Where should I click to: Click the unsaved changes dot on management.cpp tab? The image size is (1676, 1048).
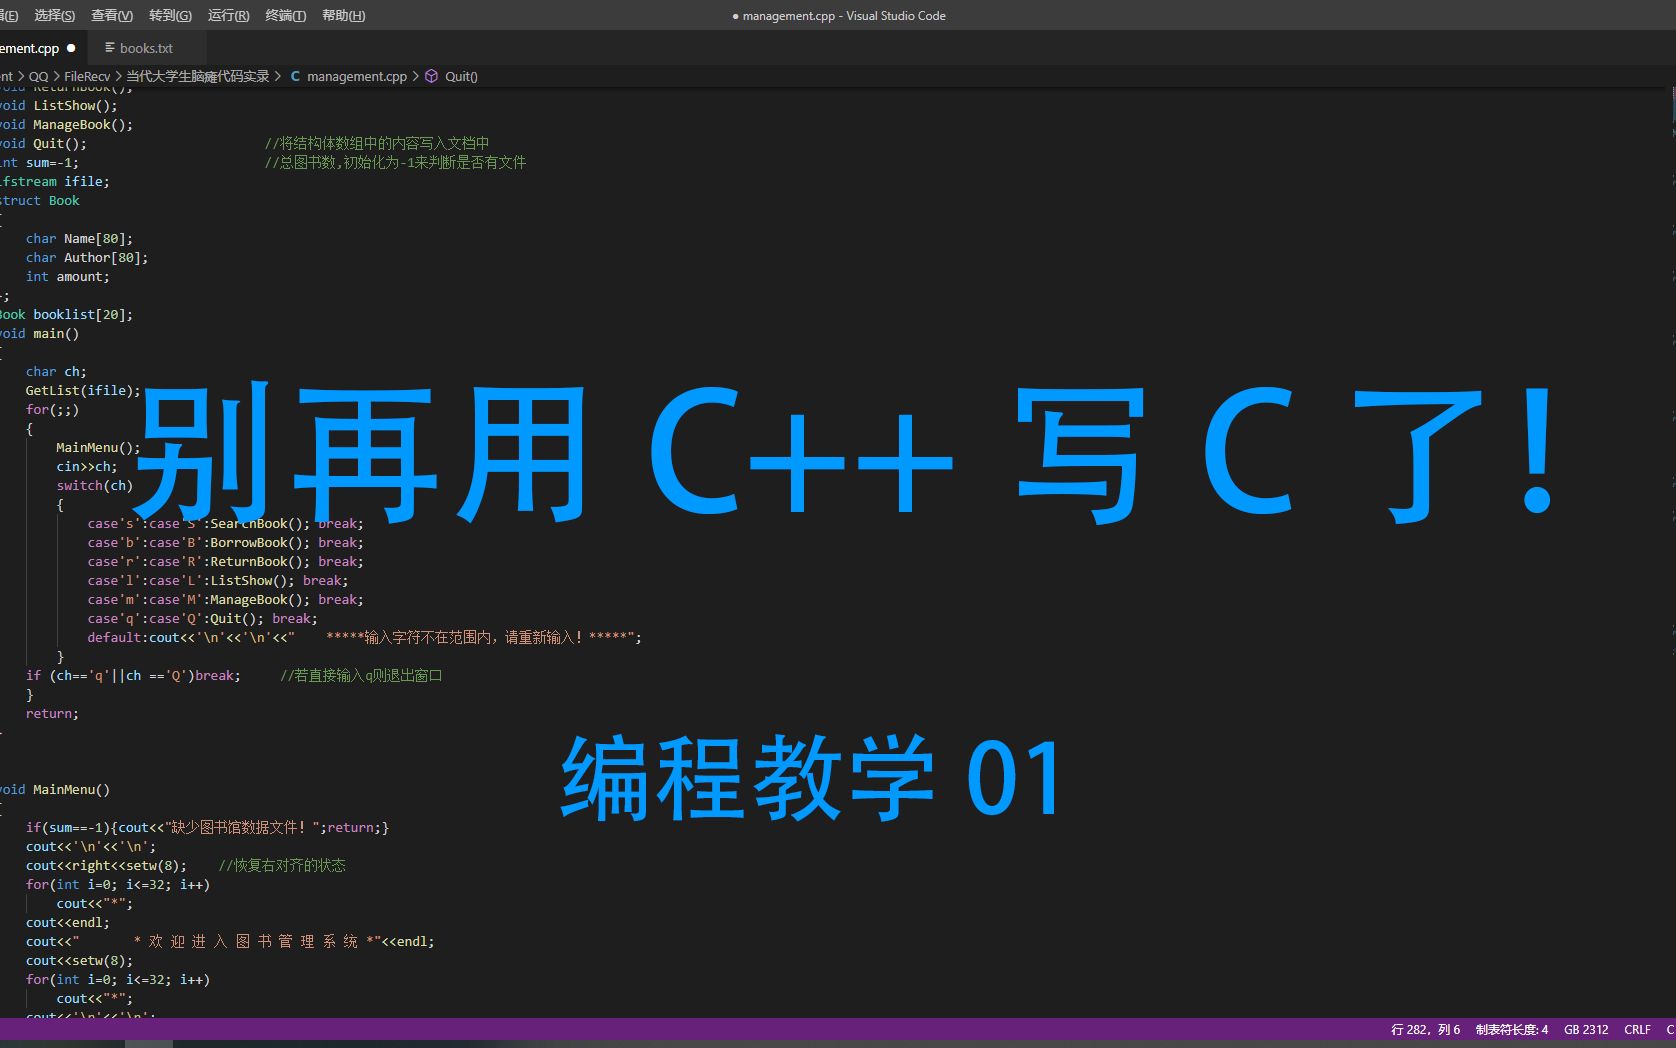point(71,47)
